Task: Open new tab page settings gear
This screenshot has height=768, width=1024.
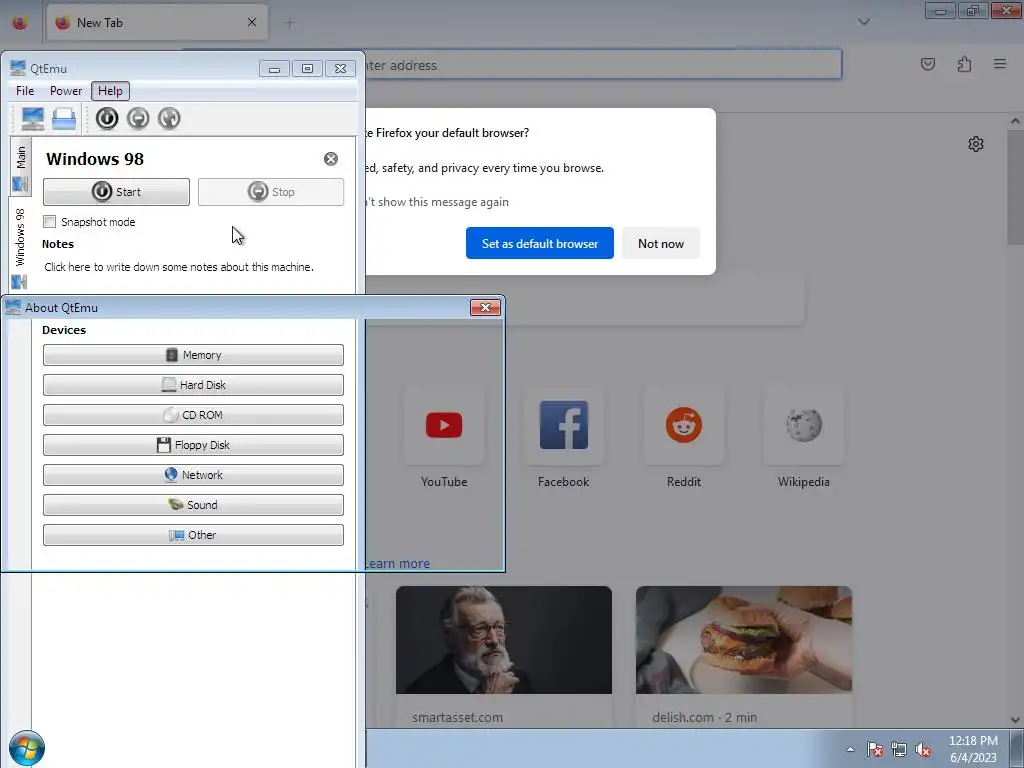Action: click(976, 144)
